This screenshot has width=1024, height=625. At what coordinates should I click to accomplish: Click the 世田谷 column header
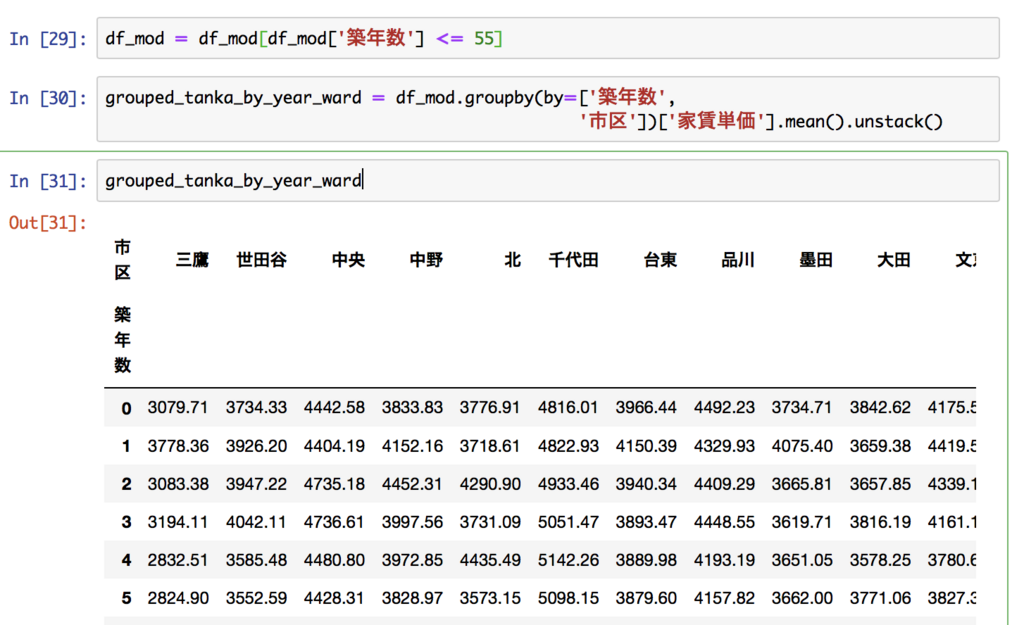point(261,260)
